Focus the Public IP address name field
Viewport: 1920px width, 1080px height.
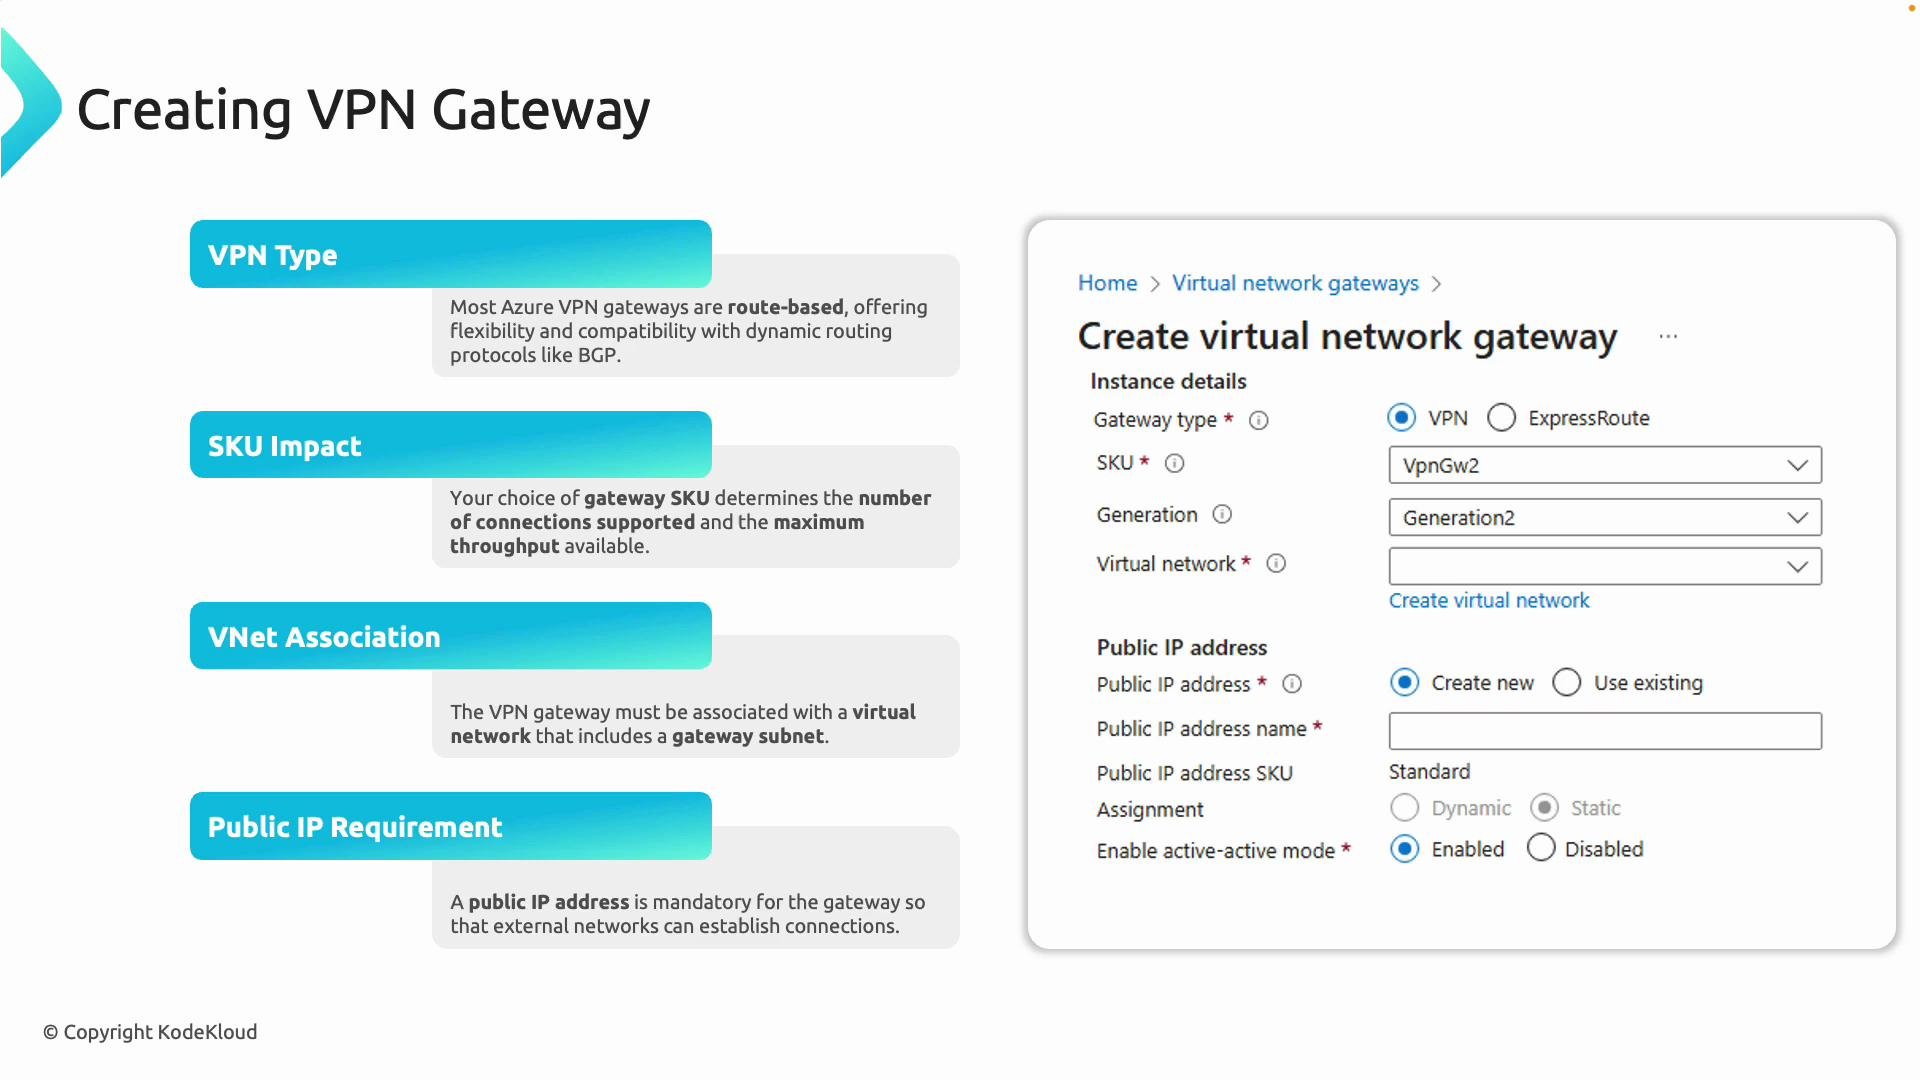(1605, 731)
